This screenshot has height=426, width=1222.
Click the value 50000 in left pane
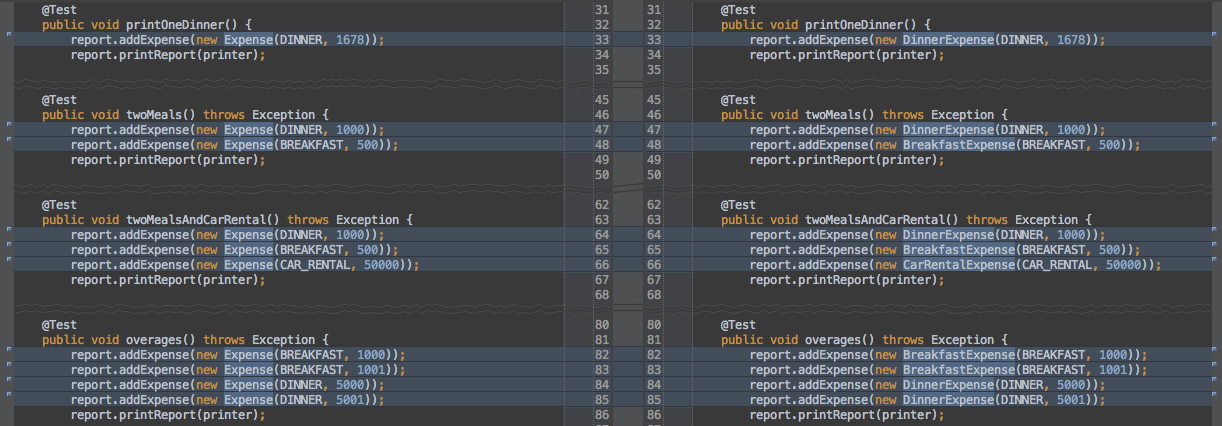[x=380, y=264]
